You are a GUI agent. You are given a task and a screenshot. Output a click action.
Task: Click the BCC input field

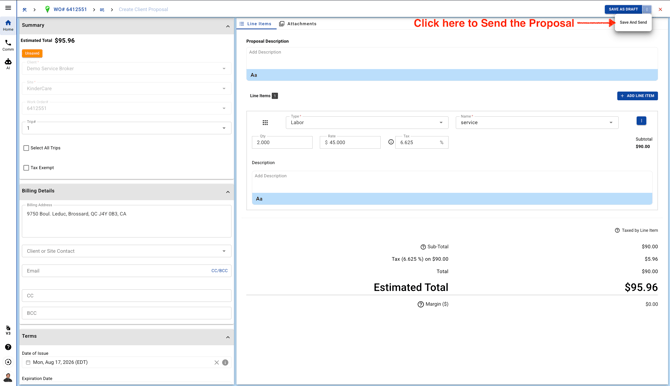(x=126, y=313)
